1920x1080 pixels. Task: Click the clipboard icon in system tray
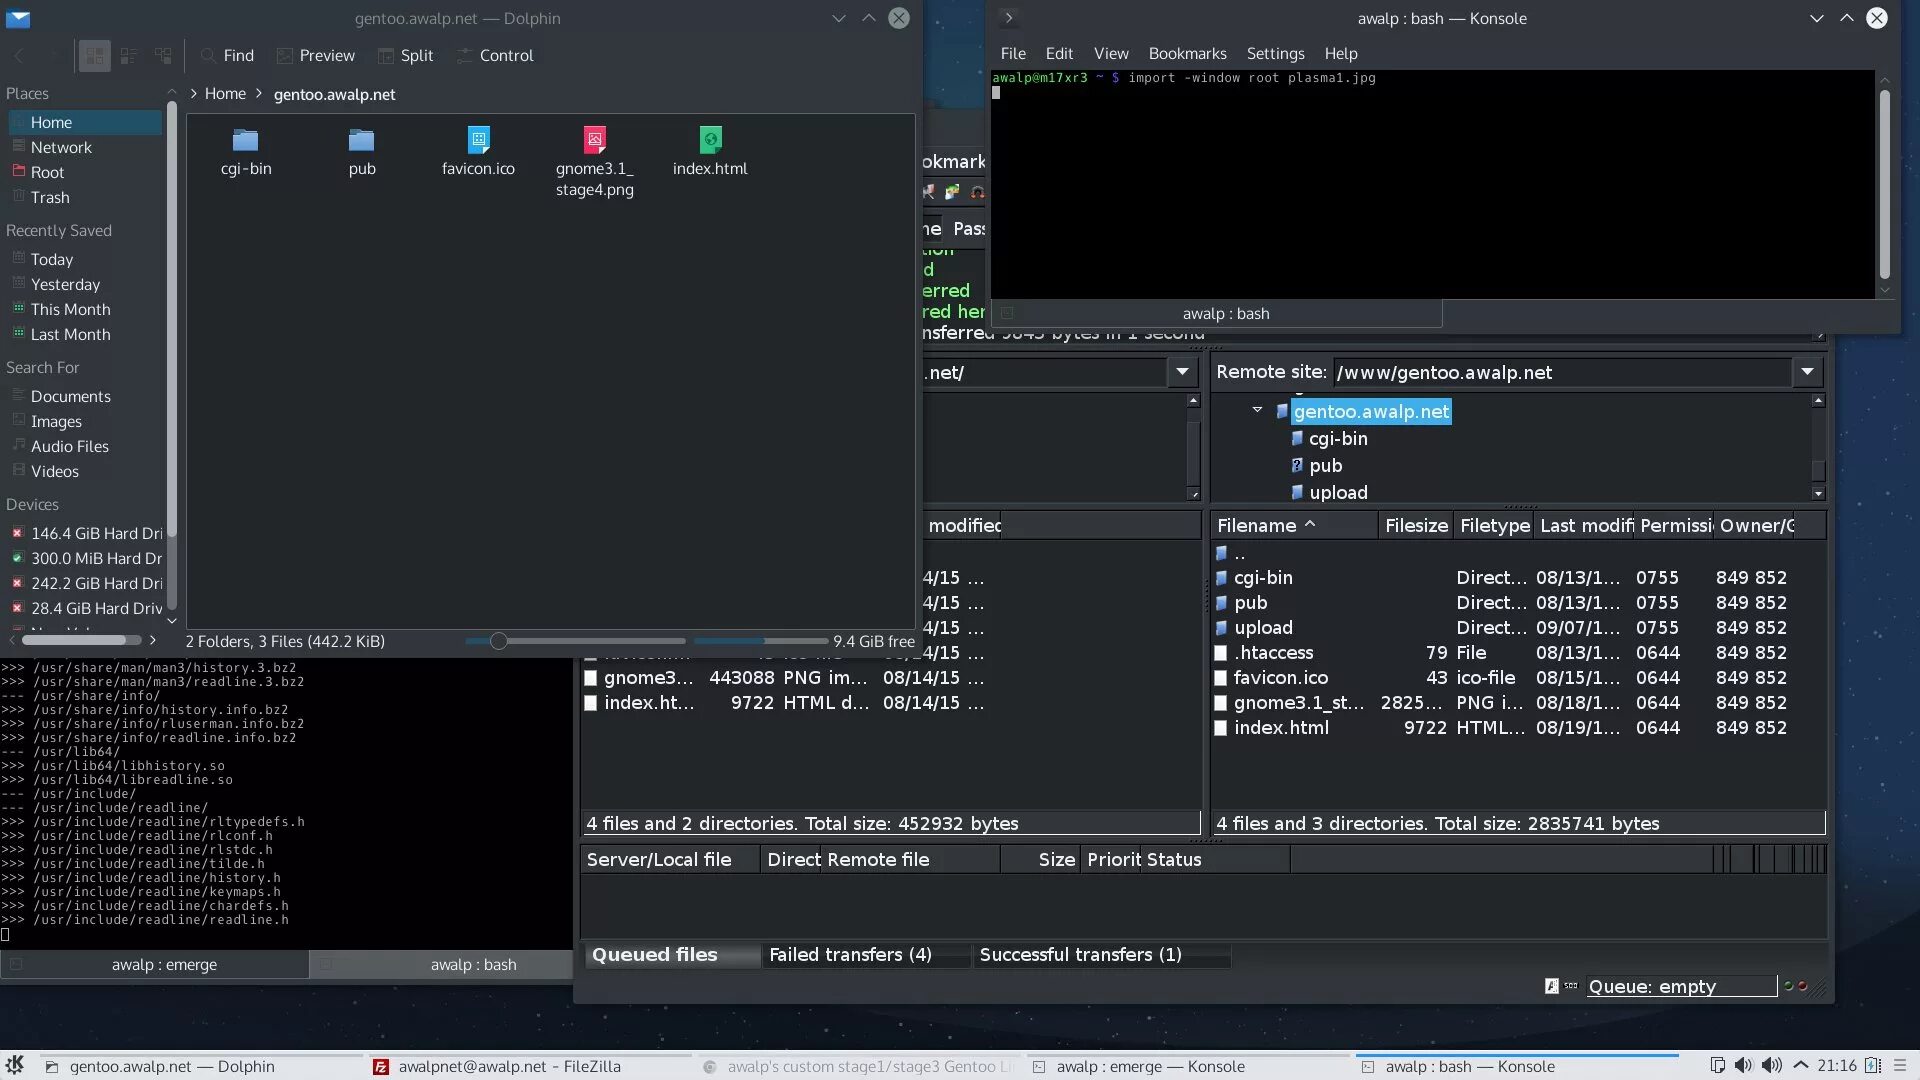(1717, 1066)
